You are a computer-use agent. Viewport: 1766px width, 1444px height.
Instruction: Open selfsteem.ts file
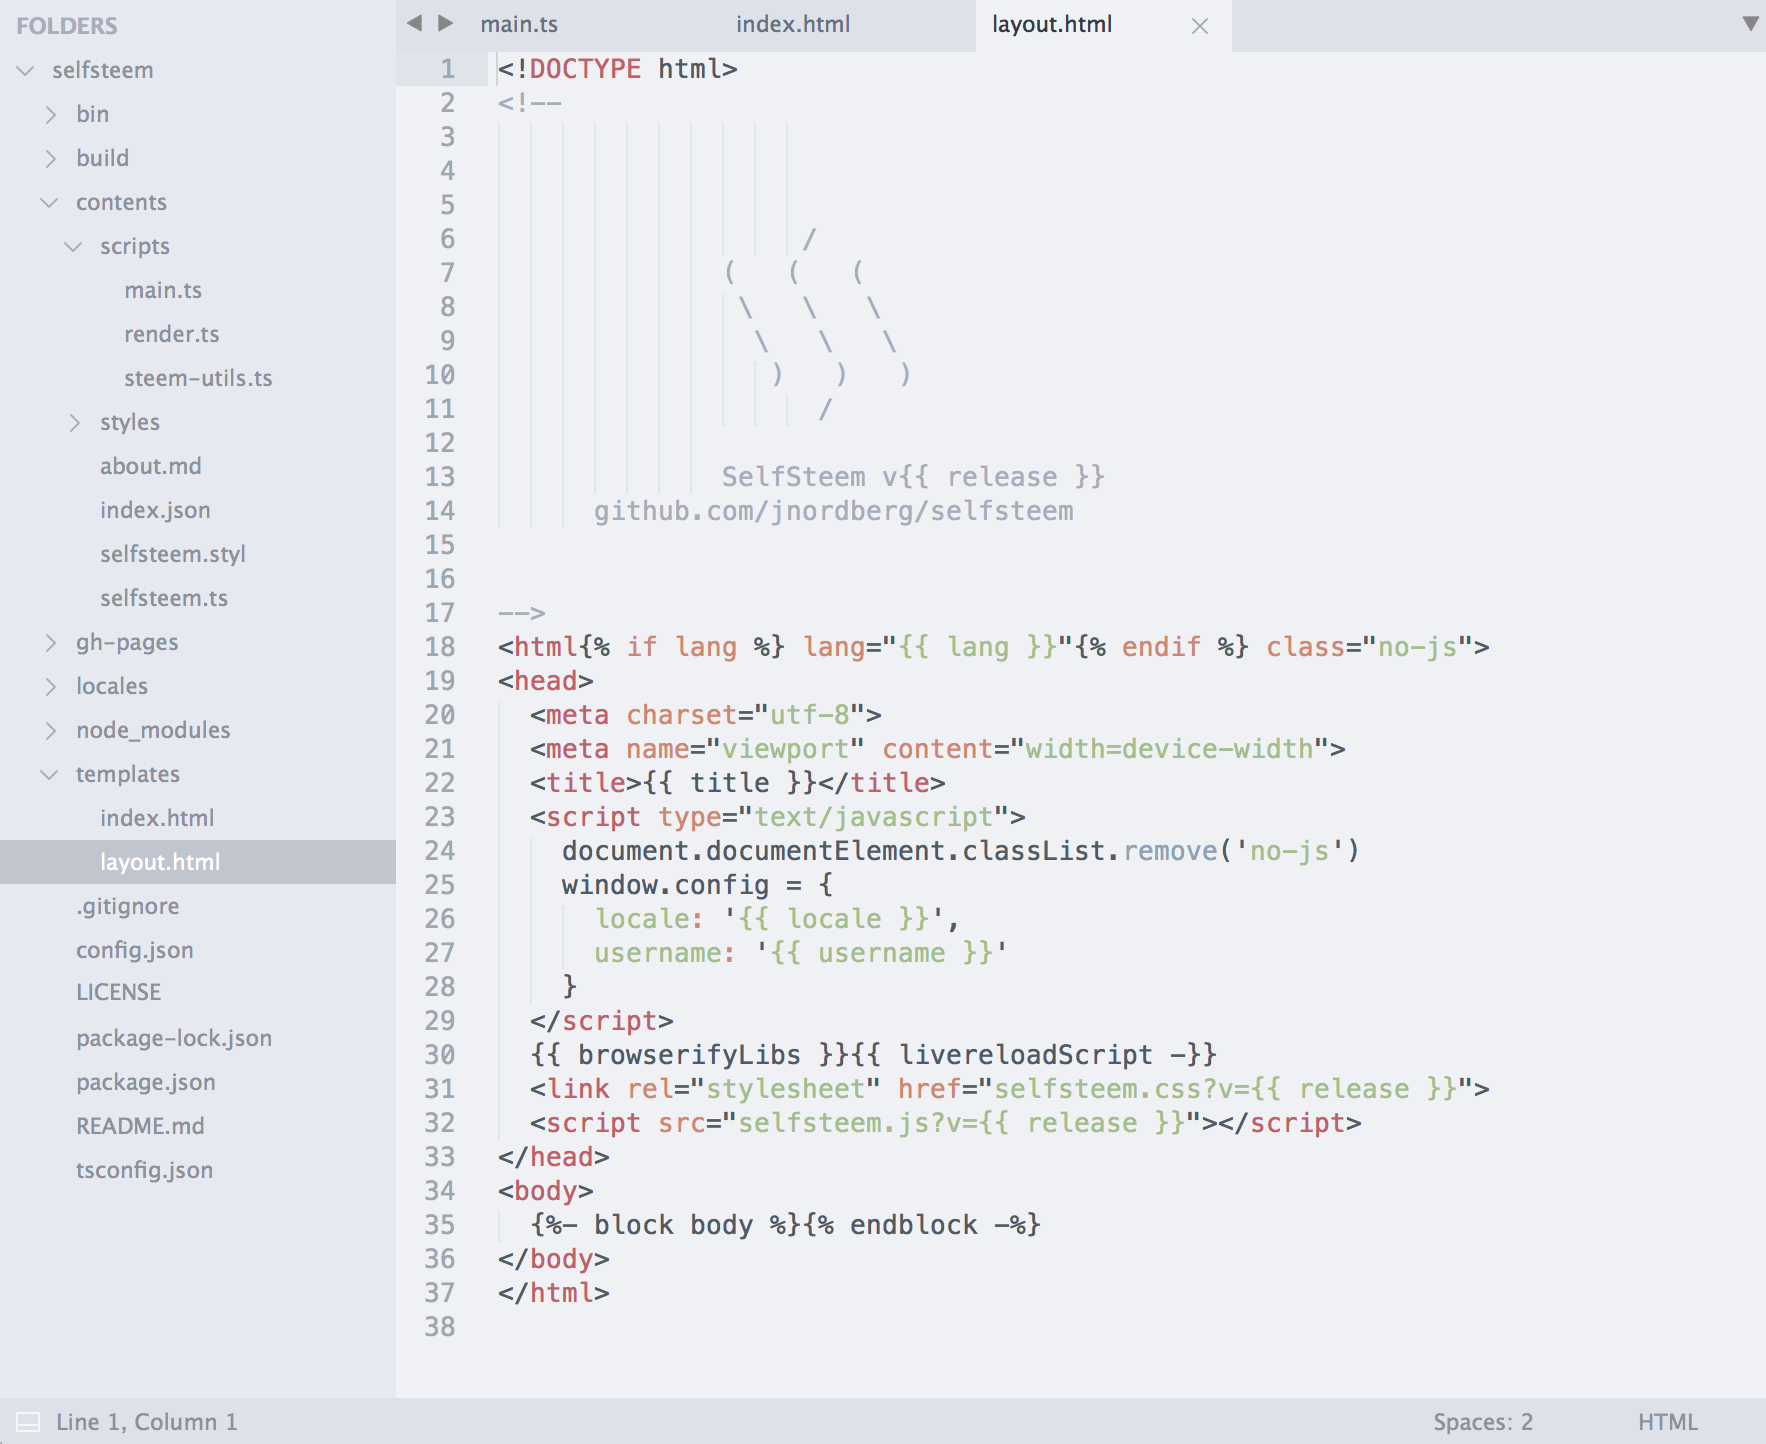(164, 598)
